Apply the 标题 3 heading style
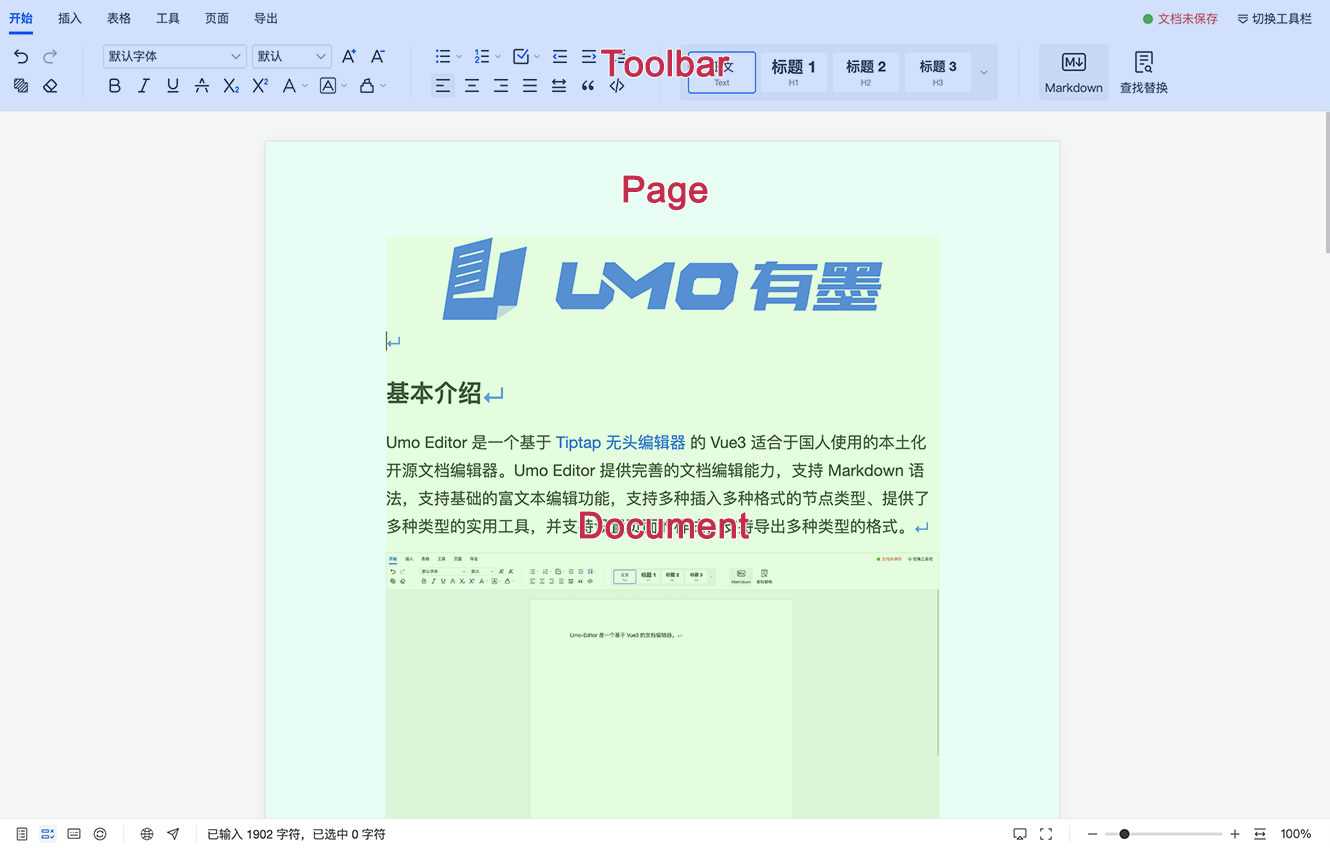Screen dimensions: 1330x848 click(938, 72)
